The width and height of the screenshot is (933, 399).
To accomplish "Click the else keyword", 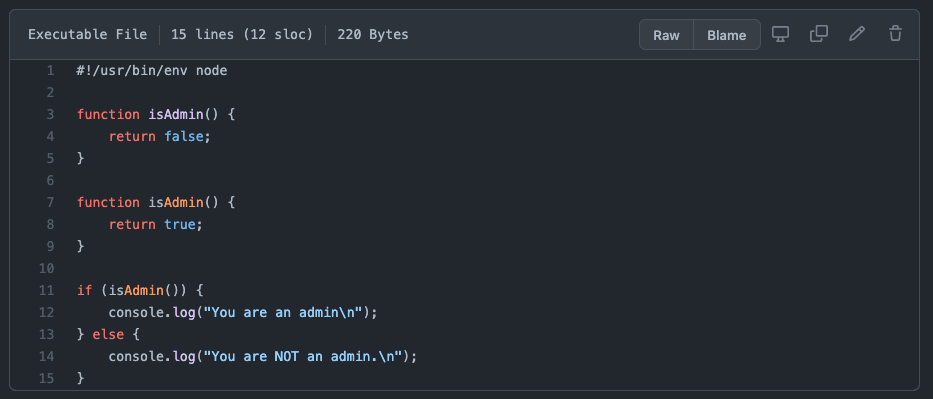I will point(108,334).
